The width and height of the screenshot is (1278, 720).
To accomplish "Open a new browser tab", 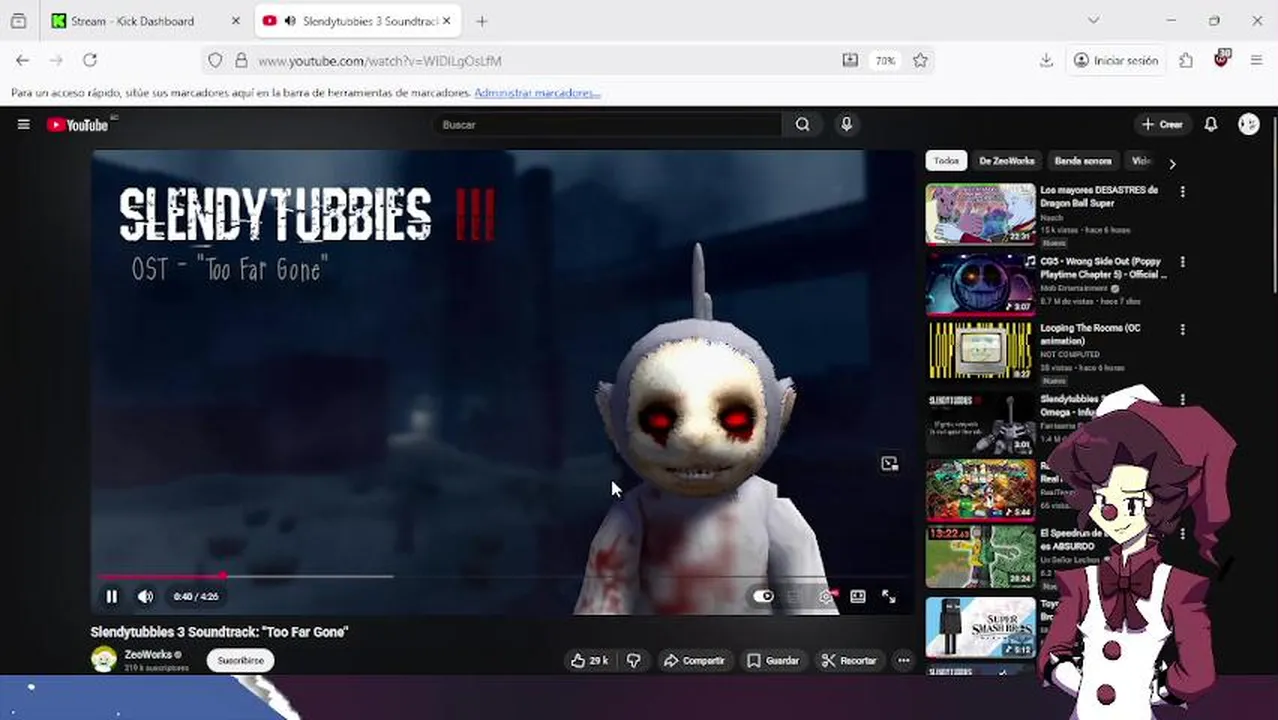I will click(x=482, y=21).
